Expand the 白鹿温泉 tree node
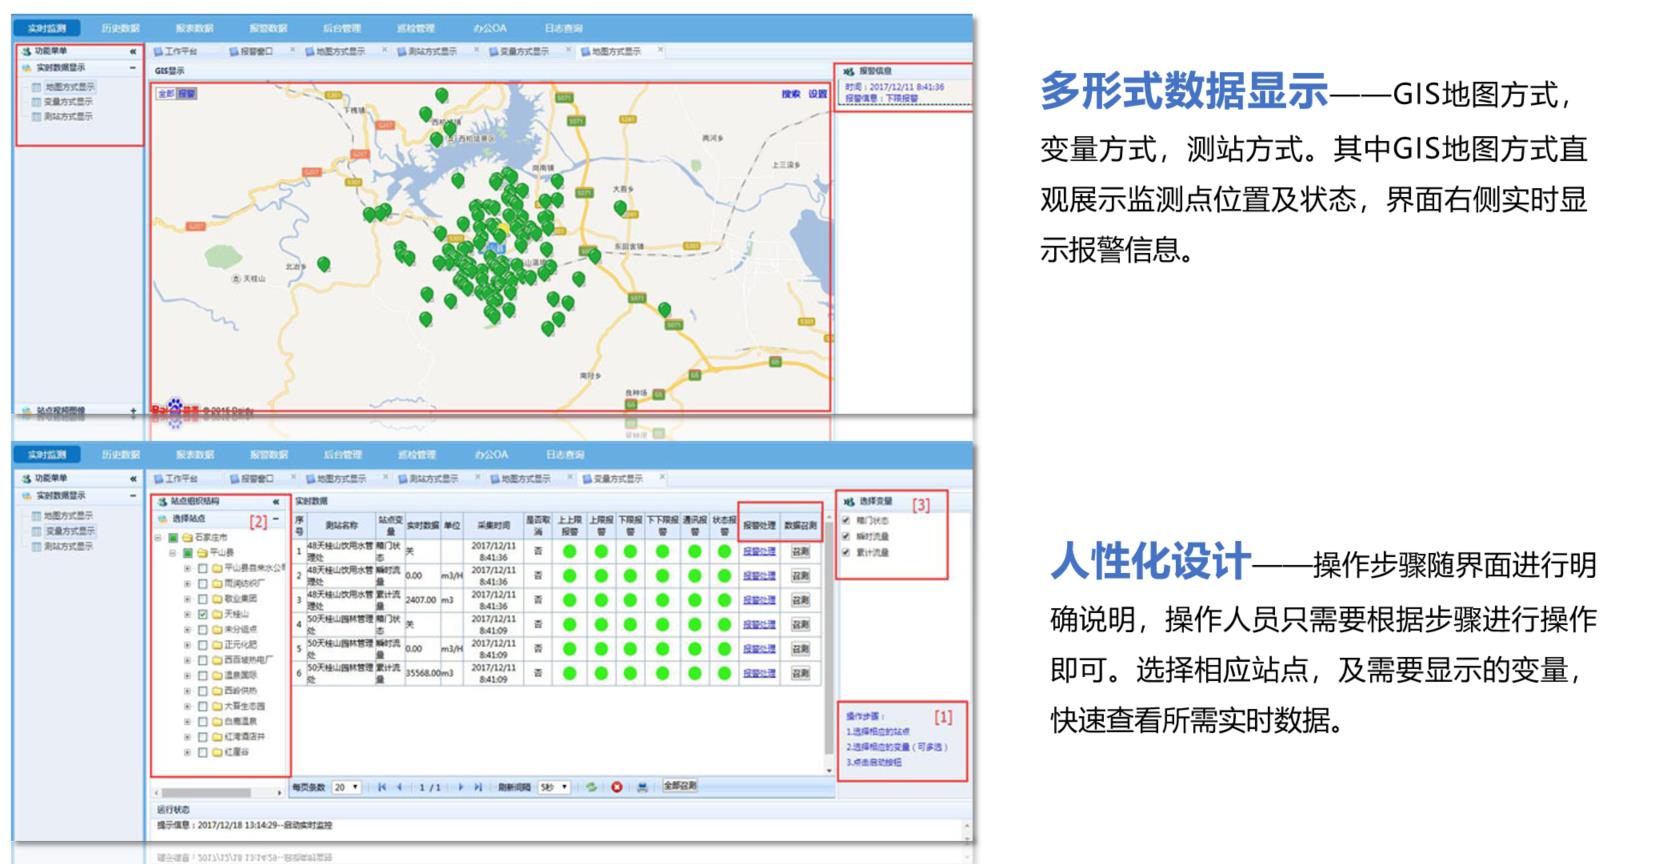The height and width of the screenshot is (864, 1672). point(188,722)
